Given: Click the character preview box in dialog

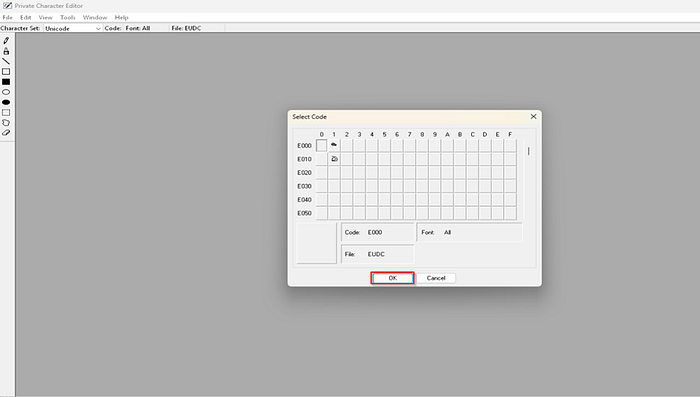Looking at the screenshot, I should coord(317,243).
